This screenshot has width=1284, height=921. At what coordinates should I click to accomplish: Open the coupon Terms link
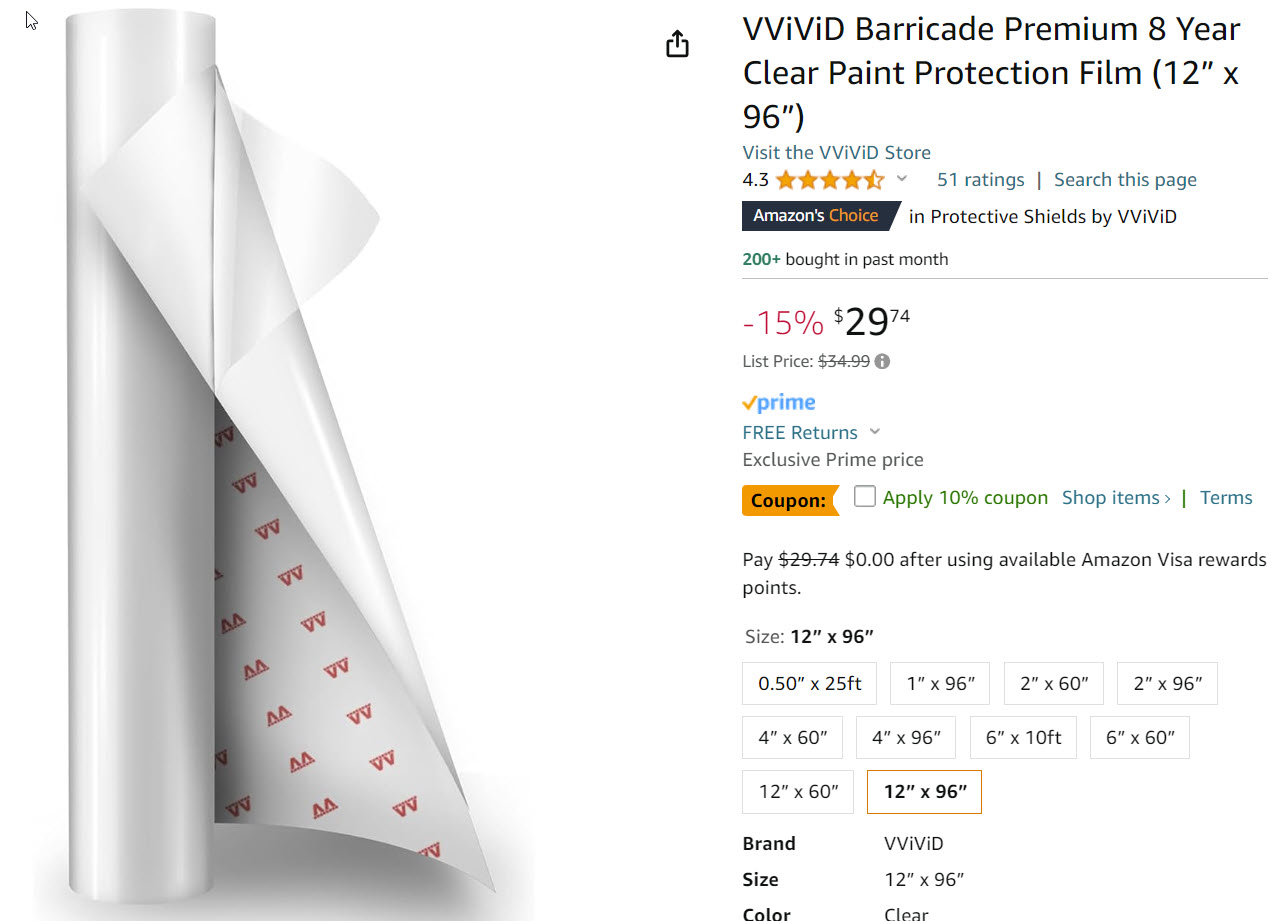coord(1226,498)
